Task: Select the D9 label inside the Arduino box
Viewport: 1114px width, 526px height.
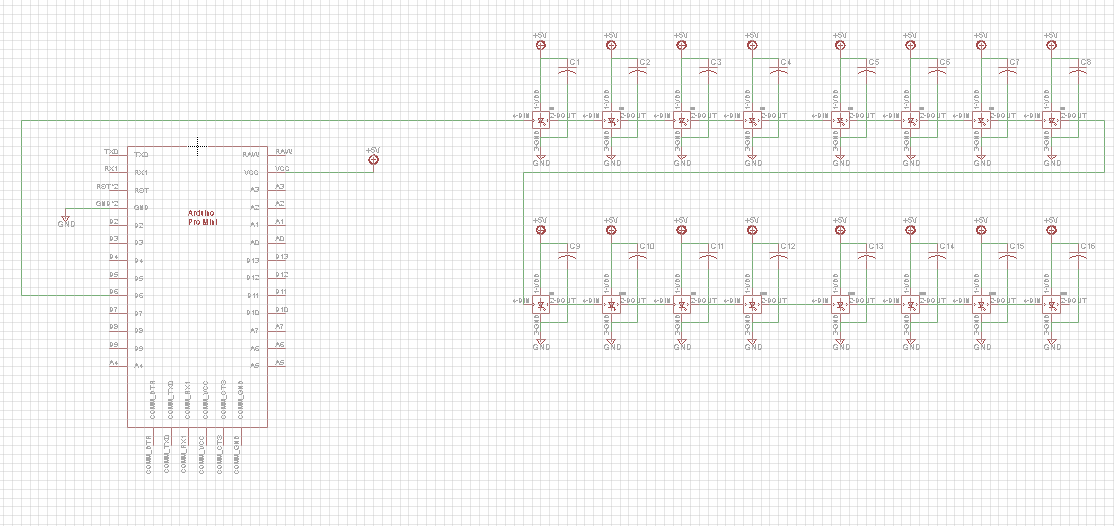Action: 139,348
